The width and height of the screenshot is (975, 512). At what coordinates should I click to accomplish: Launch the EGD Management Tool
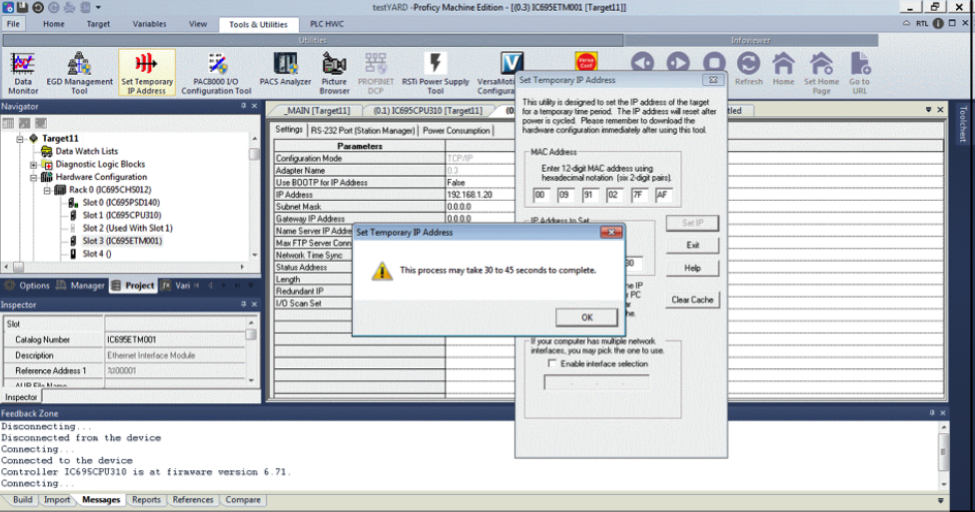(80, 73)
